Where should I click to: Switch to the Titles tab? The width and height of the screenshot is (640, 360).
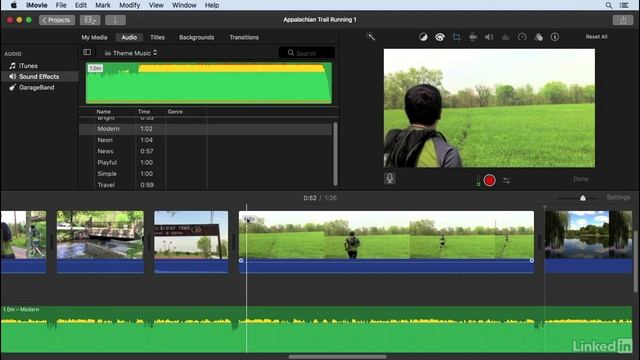point(157,37)
